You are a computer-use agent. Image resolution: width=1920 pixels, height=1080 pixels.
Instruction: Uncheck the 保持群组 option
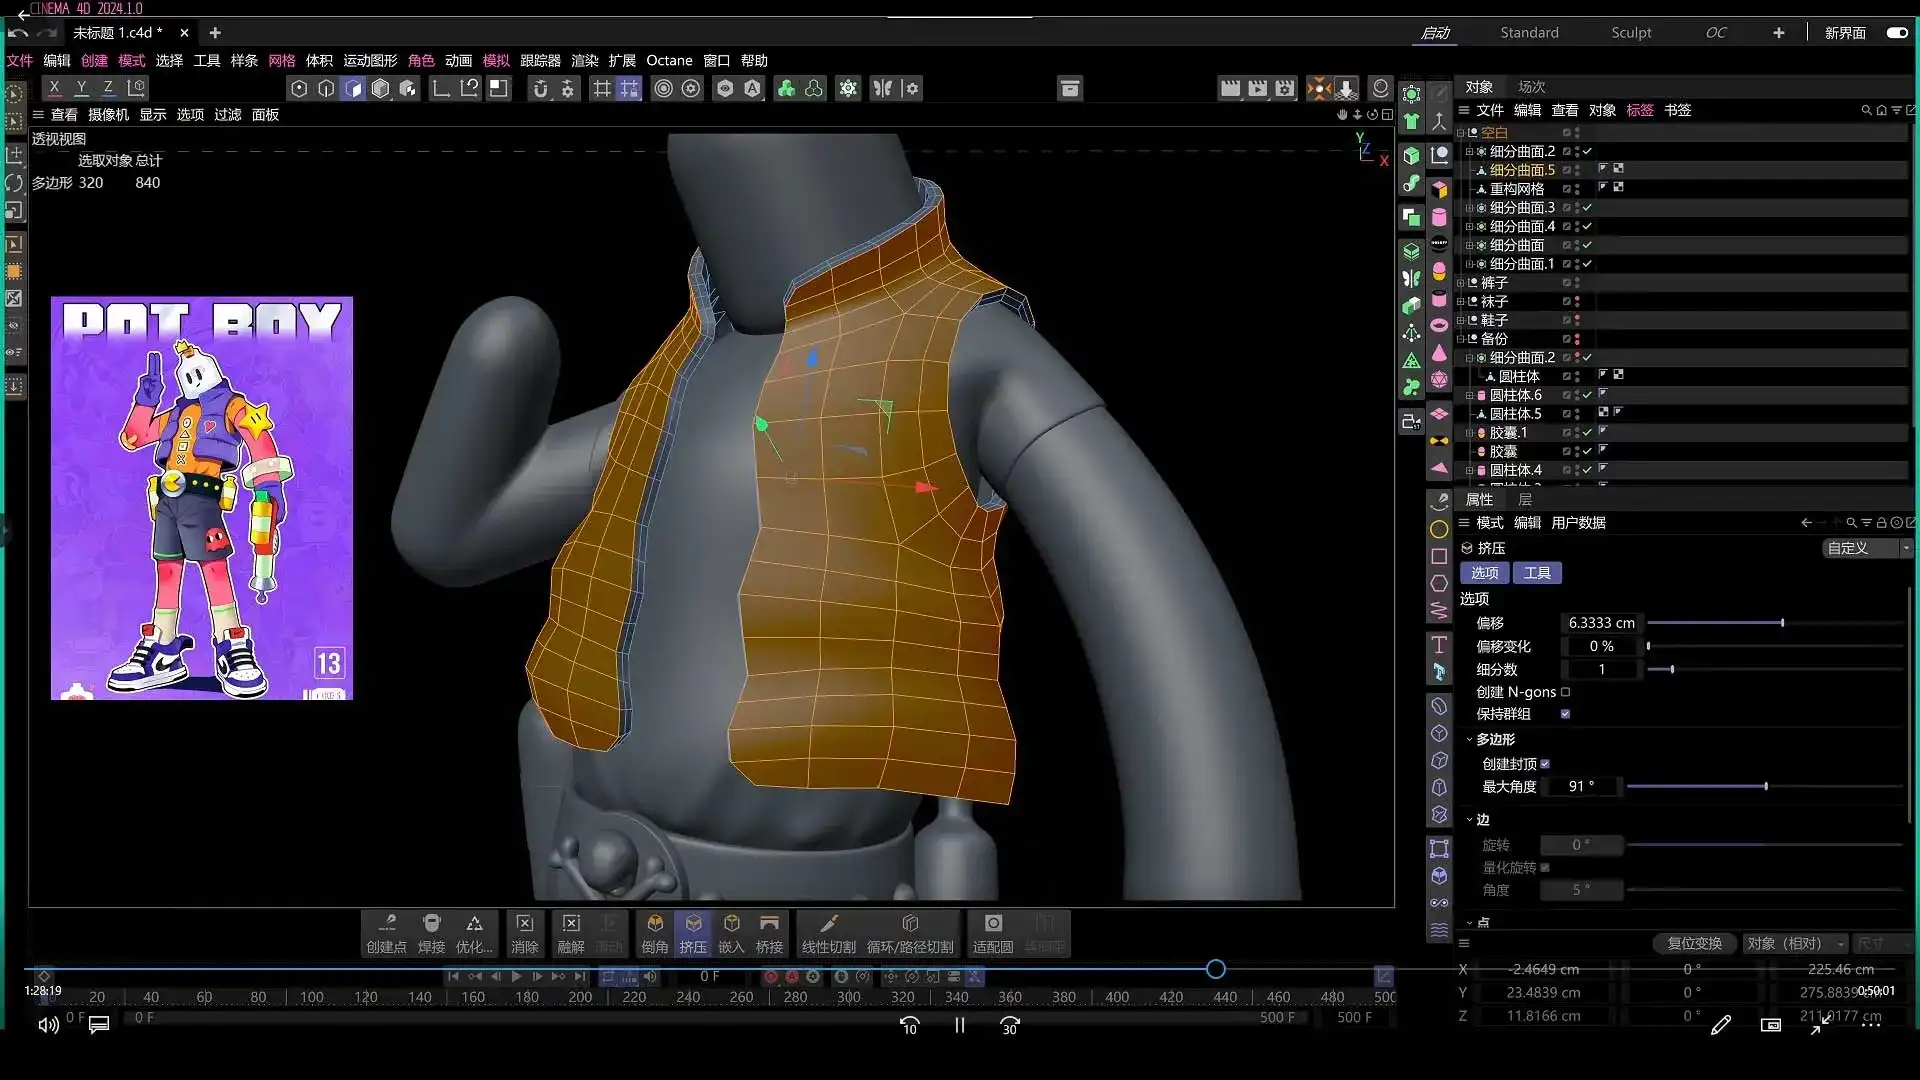click(1566, 713)
